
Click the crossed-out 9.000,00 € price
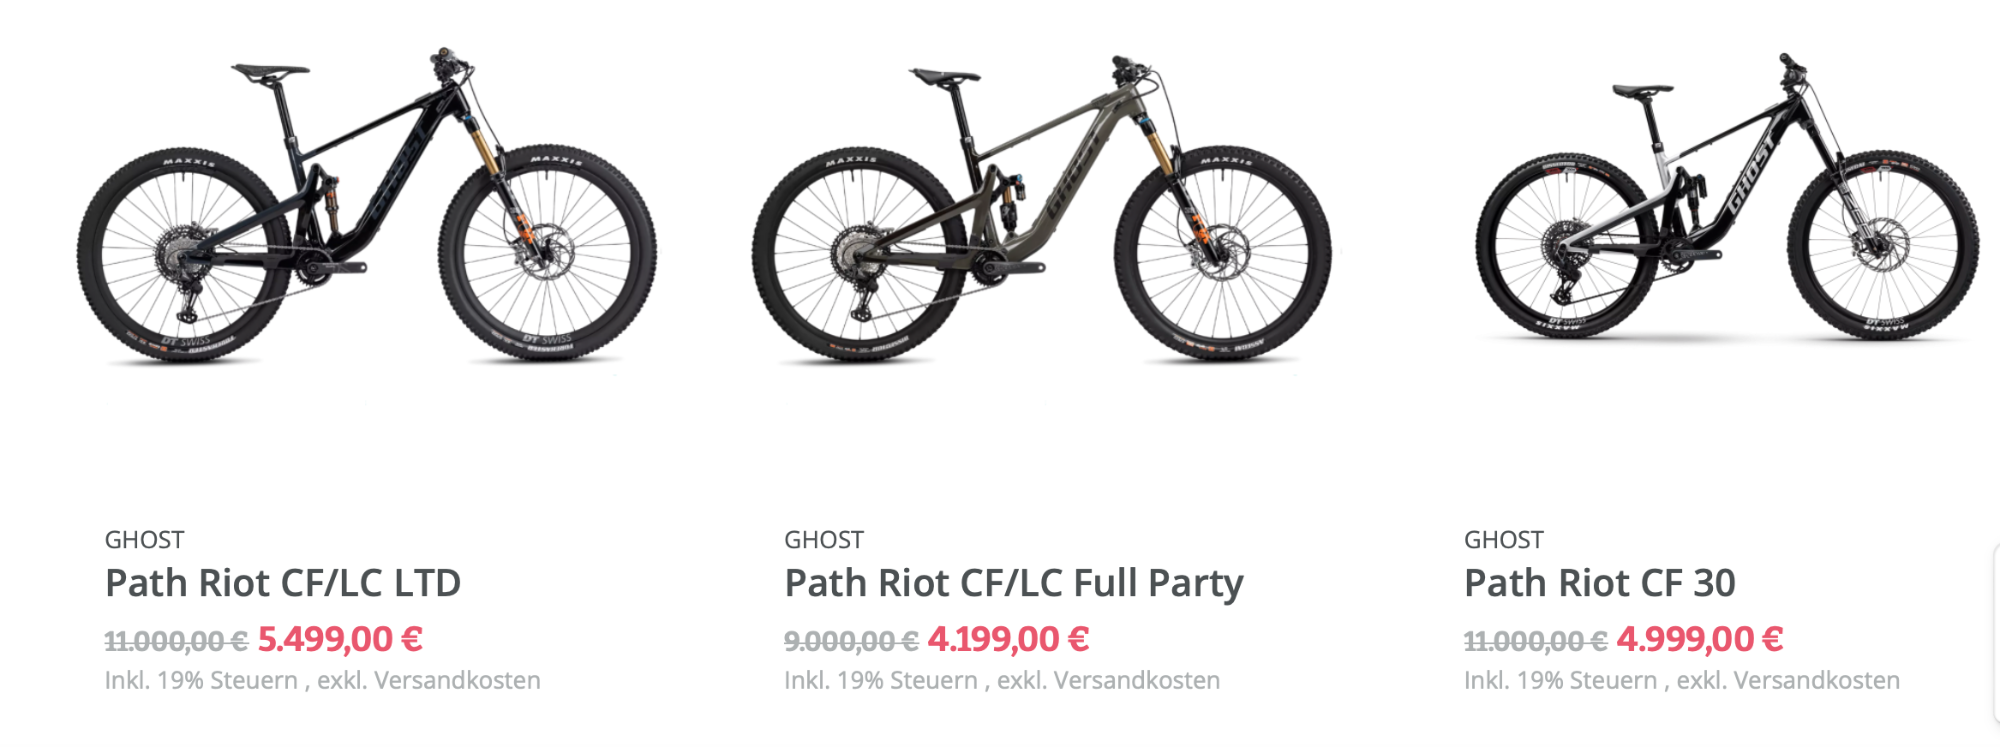click(850, 641)
